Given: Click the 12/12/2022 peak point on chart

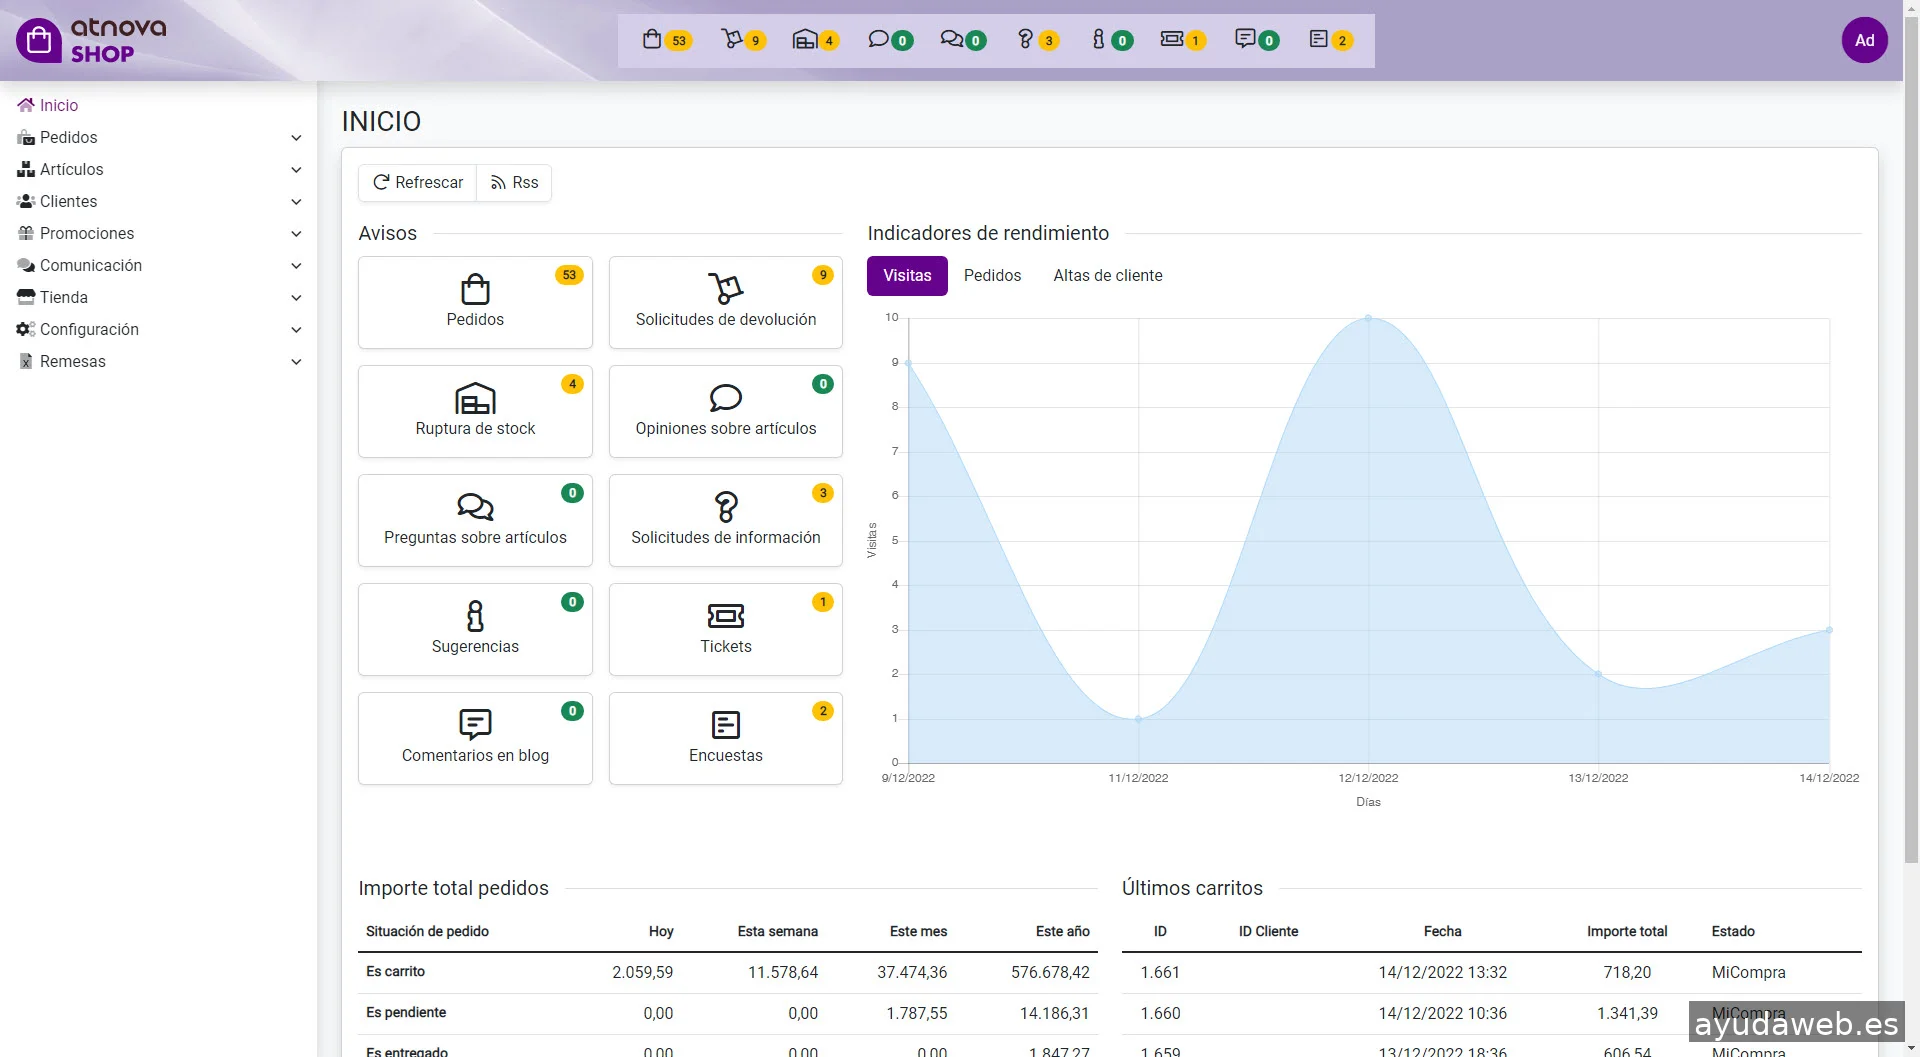Looking at the screenshot, I should [x=1368, y=318].
